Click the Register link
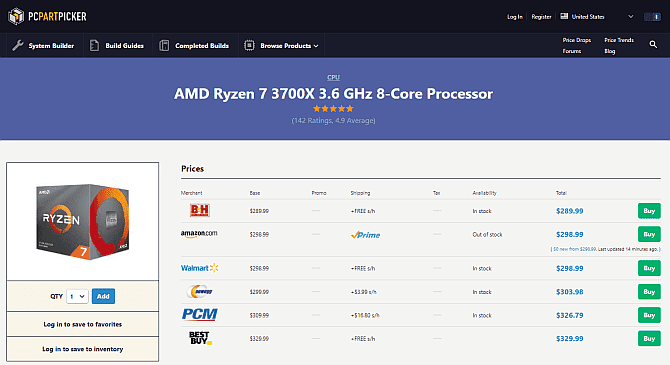Screen dimensions: 670x365 coord(541,17)
